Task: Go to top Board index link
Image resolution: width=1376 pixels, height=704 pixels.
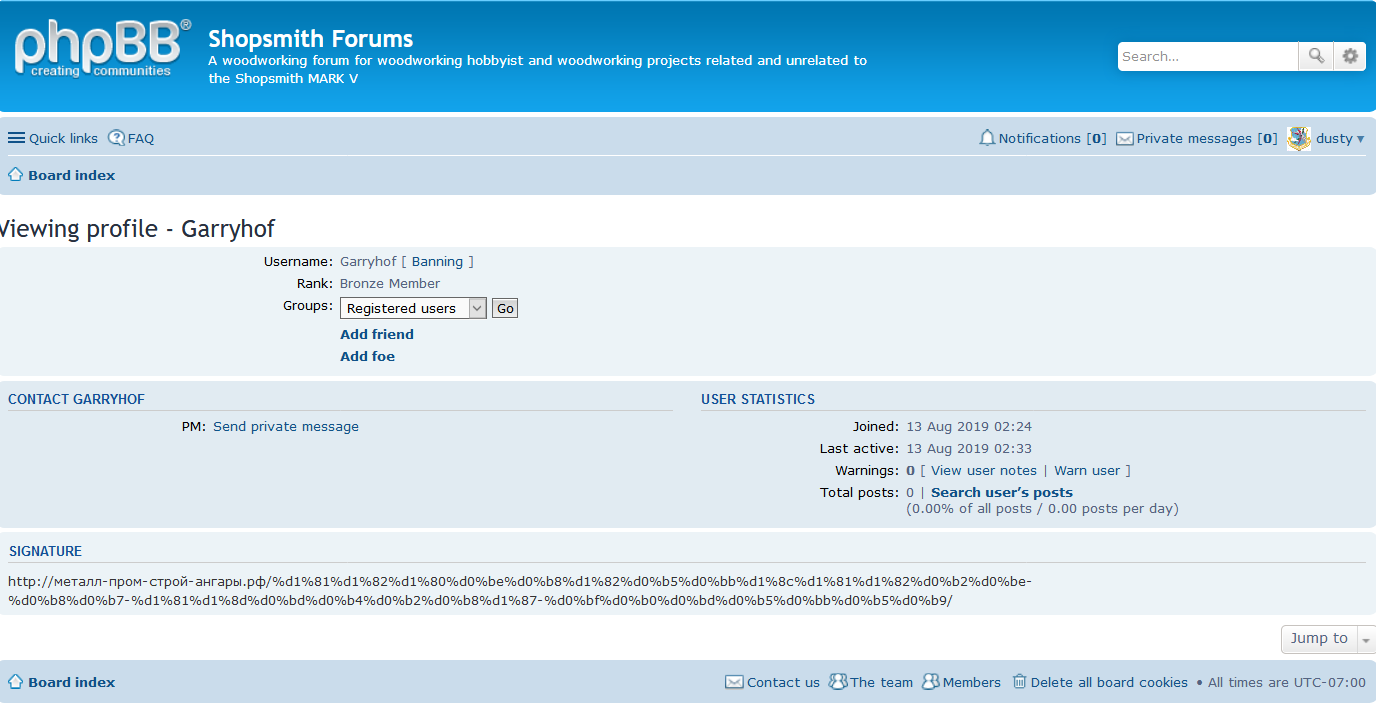Action: click(x=72, y=175)
